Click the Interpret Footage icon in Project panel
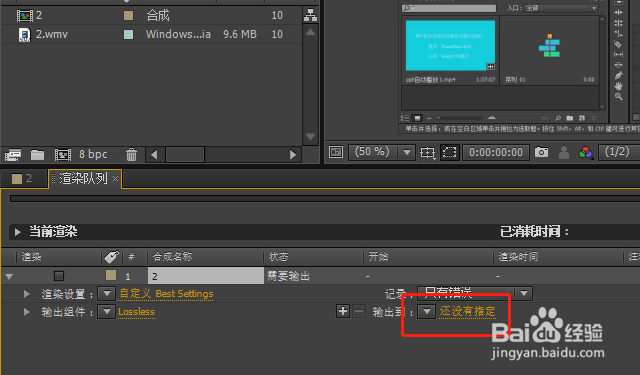The image size is (640, 375). tap(13, 155)
